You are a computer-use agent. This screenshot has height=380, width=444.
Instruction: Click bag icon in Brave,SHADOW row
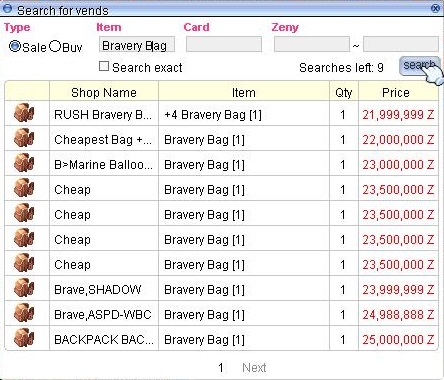click(x=24, y=288)
